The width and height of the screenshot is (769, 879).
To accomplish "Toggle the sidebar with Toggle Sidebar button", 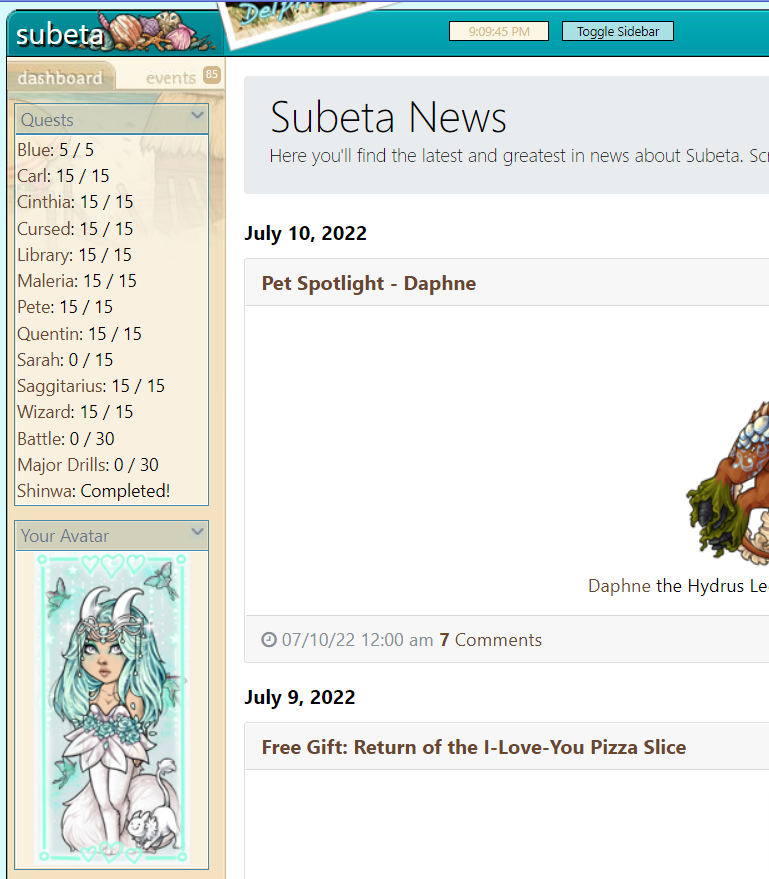I will click(618, 31).
